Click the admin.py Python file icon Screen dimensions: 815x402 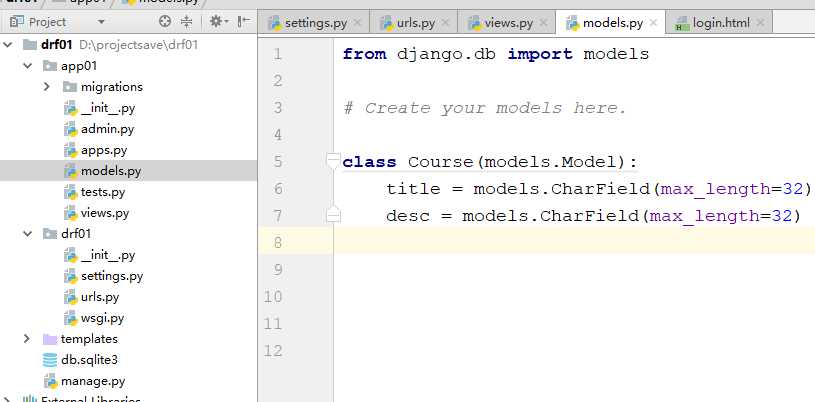70,129
